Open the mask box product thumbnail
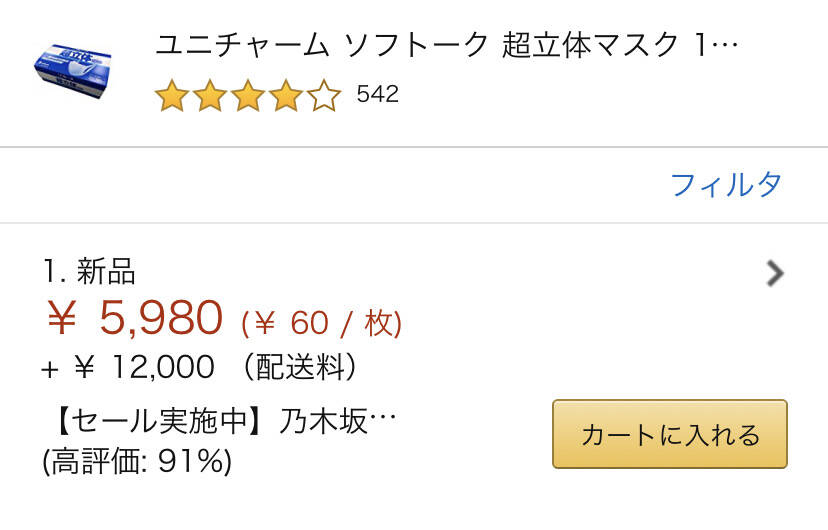828x530 pixels. 72,70
